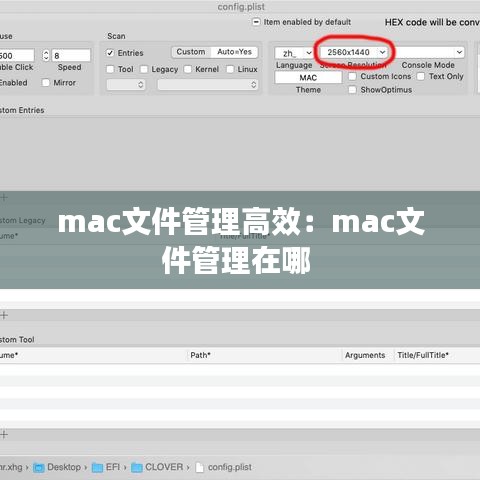Open the CLOVER folder in path bar

(157, 467)
